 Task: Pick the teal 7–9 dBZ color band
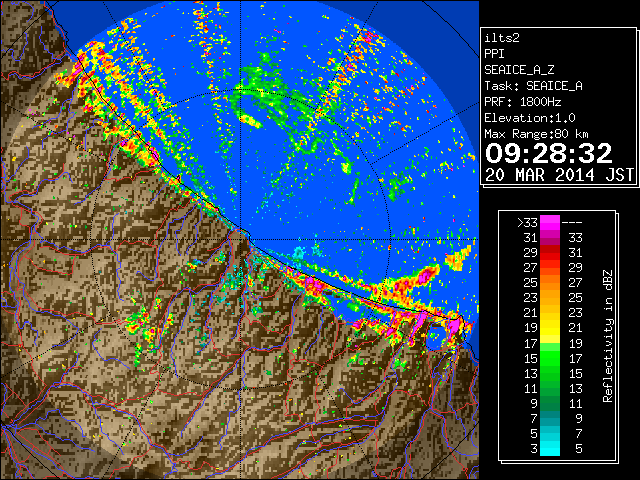[x=550, y=418]
